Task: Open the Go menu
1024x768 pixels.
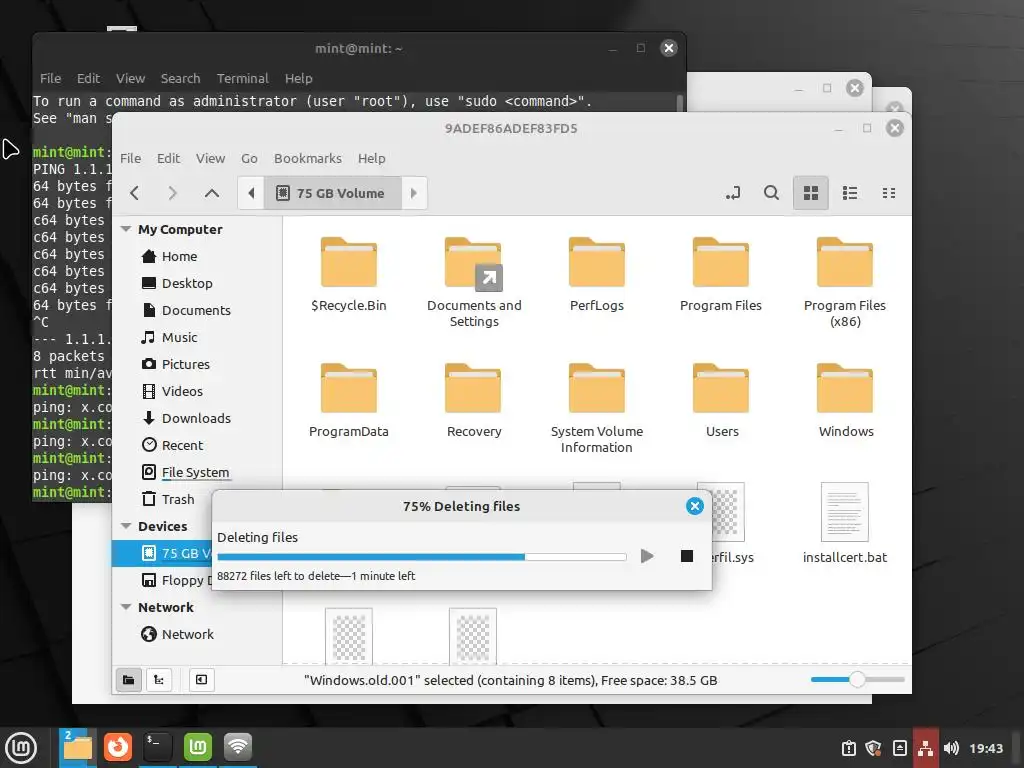Action: pyautogui.click(x=249, y=158)
